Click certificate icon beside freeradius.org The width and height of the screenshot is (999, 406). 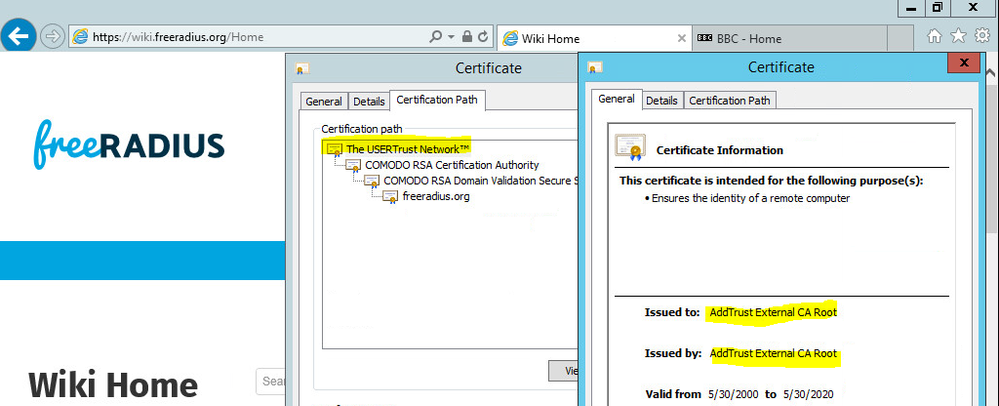coord(391,196)
